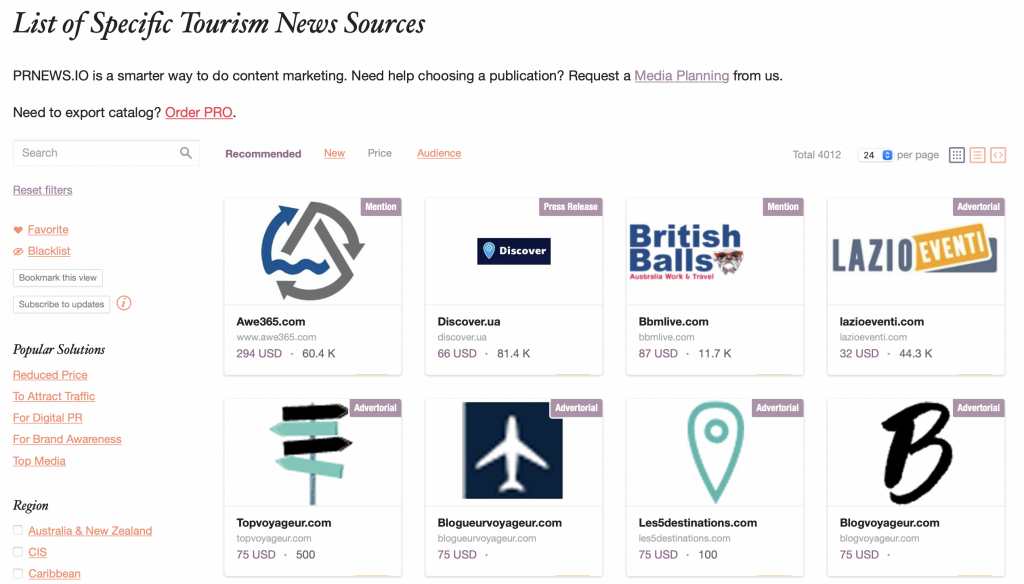
Task: Click the Mention badge on Awe365.com card
Action: (x=381, y=206)
